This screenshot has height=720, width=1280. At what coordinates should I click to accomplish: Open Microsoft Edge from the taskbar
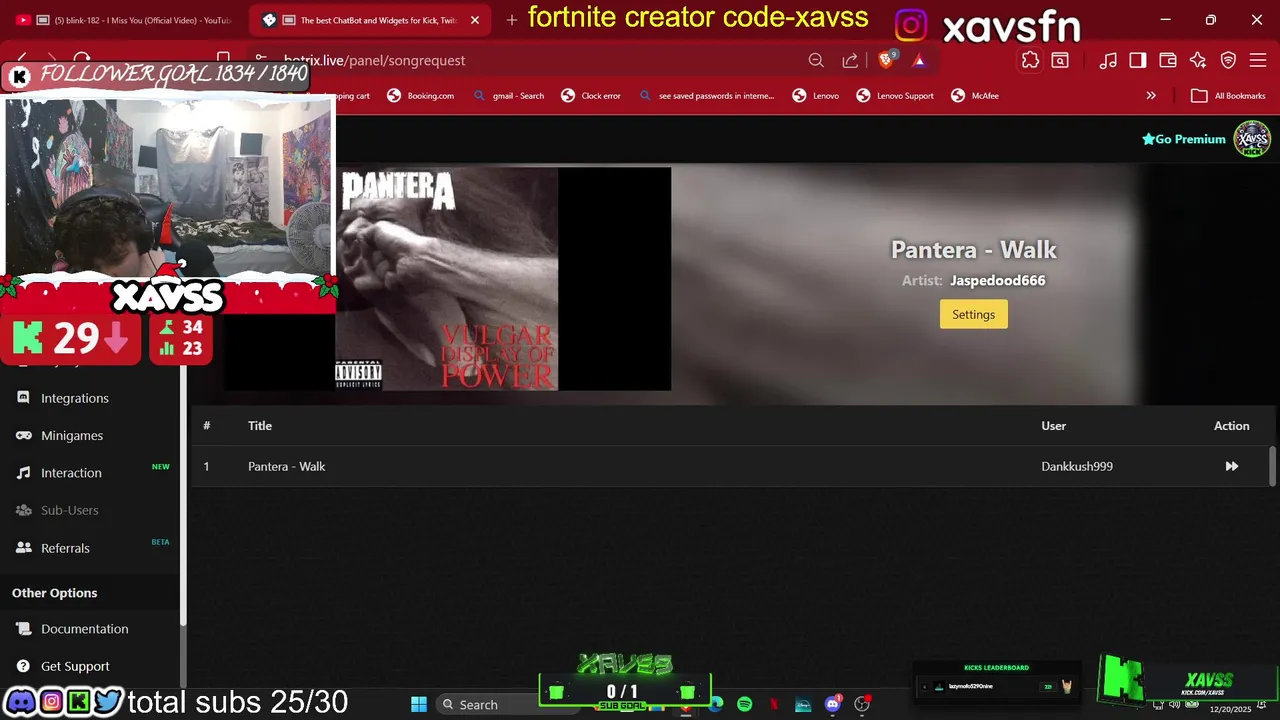716,704
